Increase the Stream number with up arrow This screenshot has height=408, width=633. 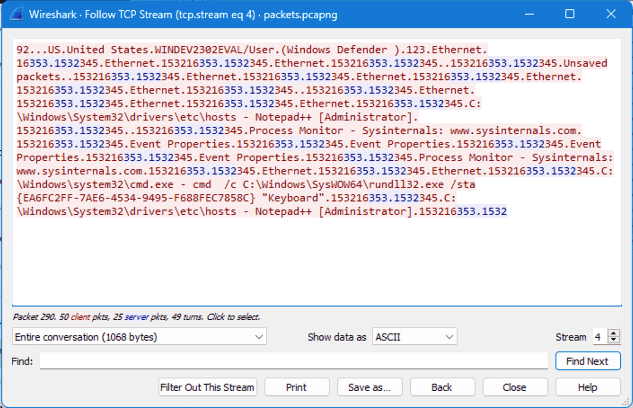(x=614, y=333)
